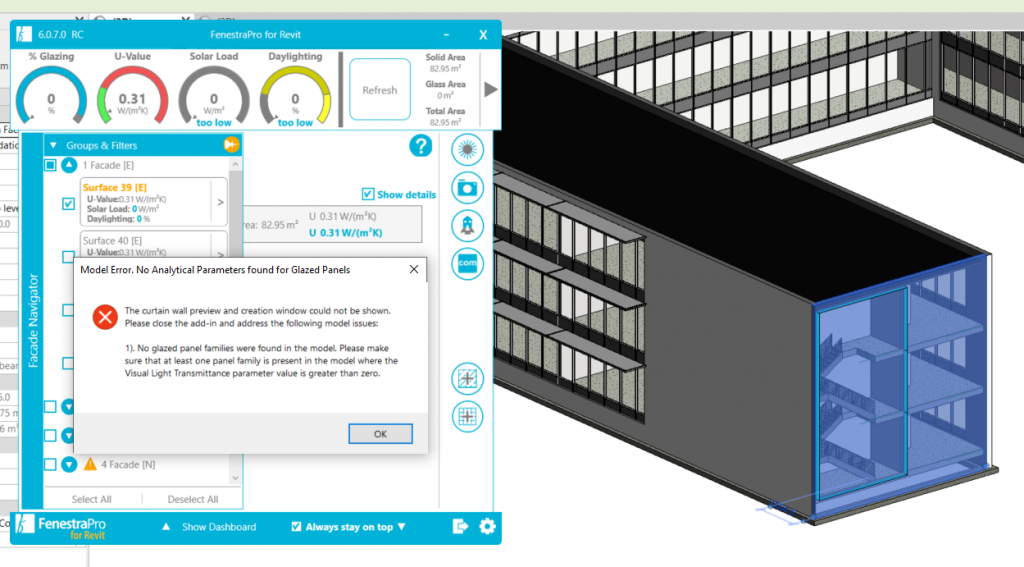Click the grey 'U 0.31 W/(m²K)' value
The width and height of the screenshot is (1024, 567).
(x=343, y=216)
